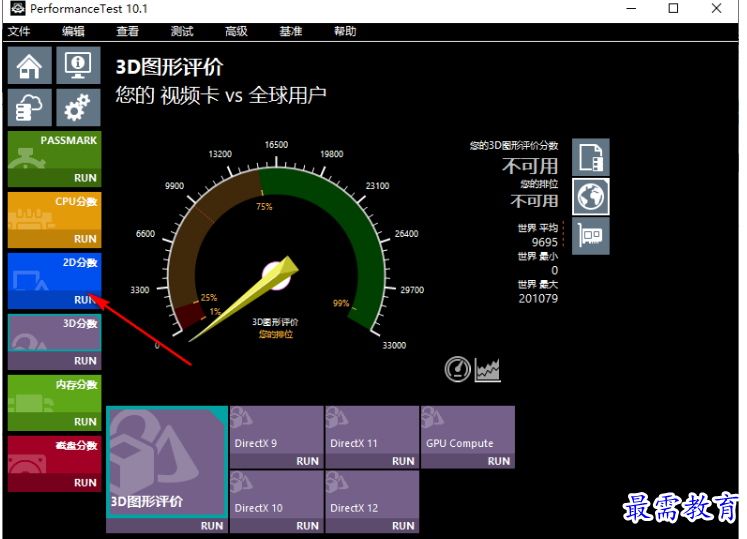Select the GPU Compute test tile
Image resolution: width=747 pixels, height=539 pixels.
click(x=468, y=429)
